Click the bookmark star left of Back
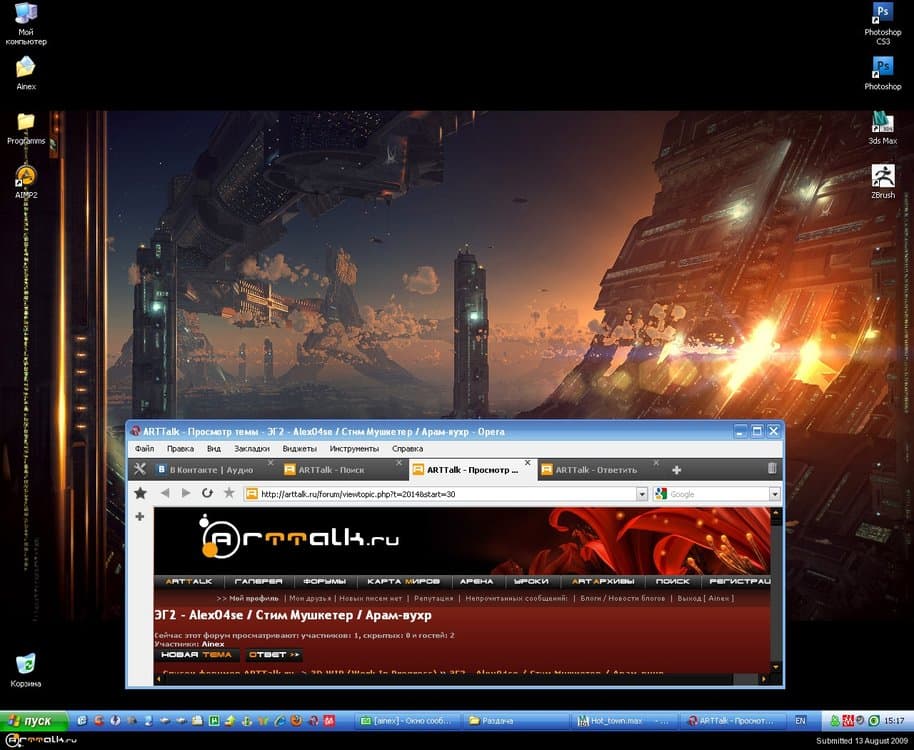This screenshot has height=750, width=914. (x=141, y=493)
